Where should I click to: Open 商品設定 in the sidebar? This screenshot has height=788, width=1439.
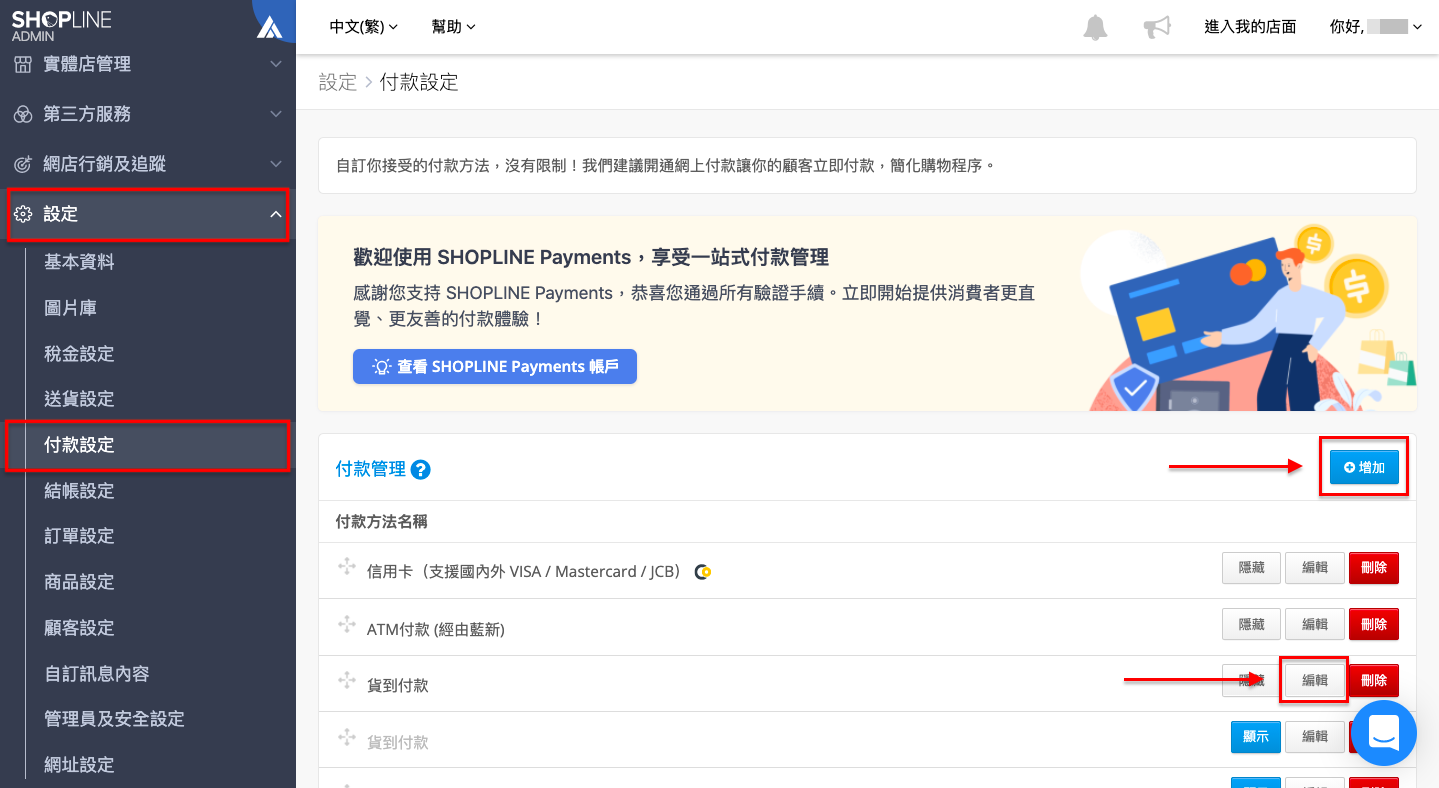pos(79,582)
